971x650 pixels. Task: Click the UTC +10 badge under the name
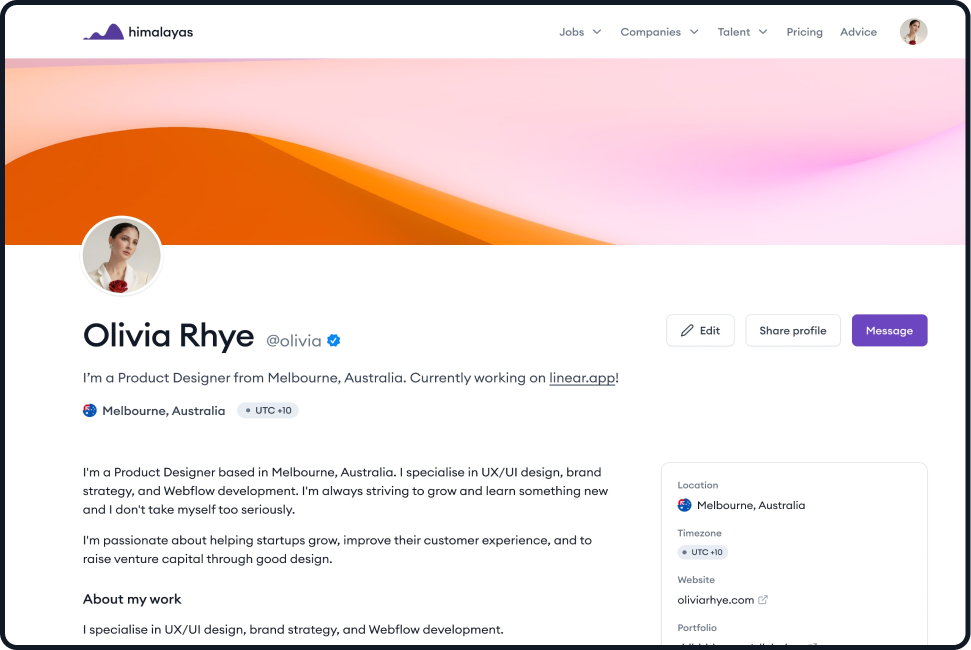[268, 410]
